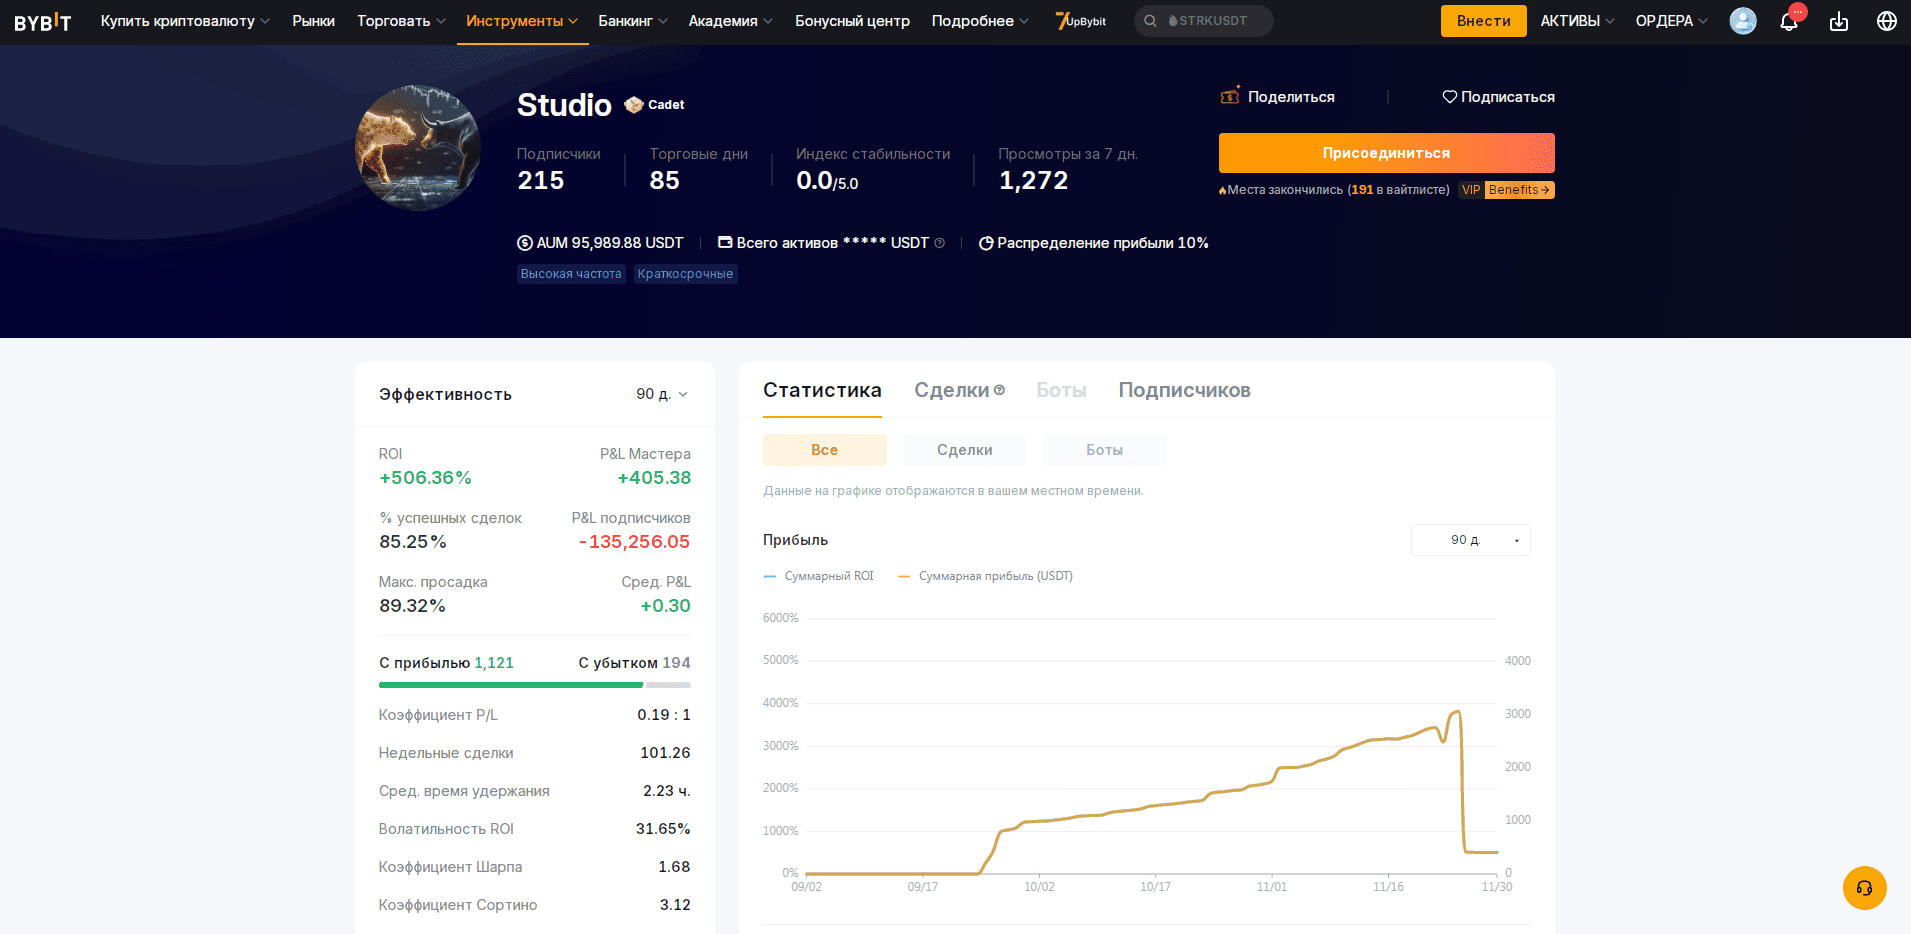The width and height of the screenshot is (1911, 934).
Task: Click the search magnifier icon
Action: coord(1150,21)
